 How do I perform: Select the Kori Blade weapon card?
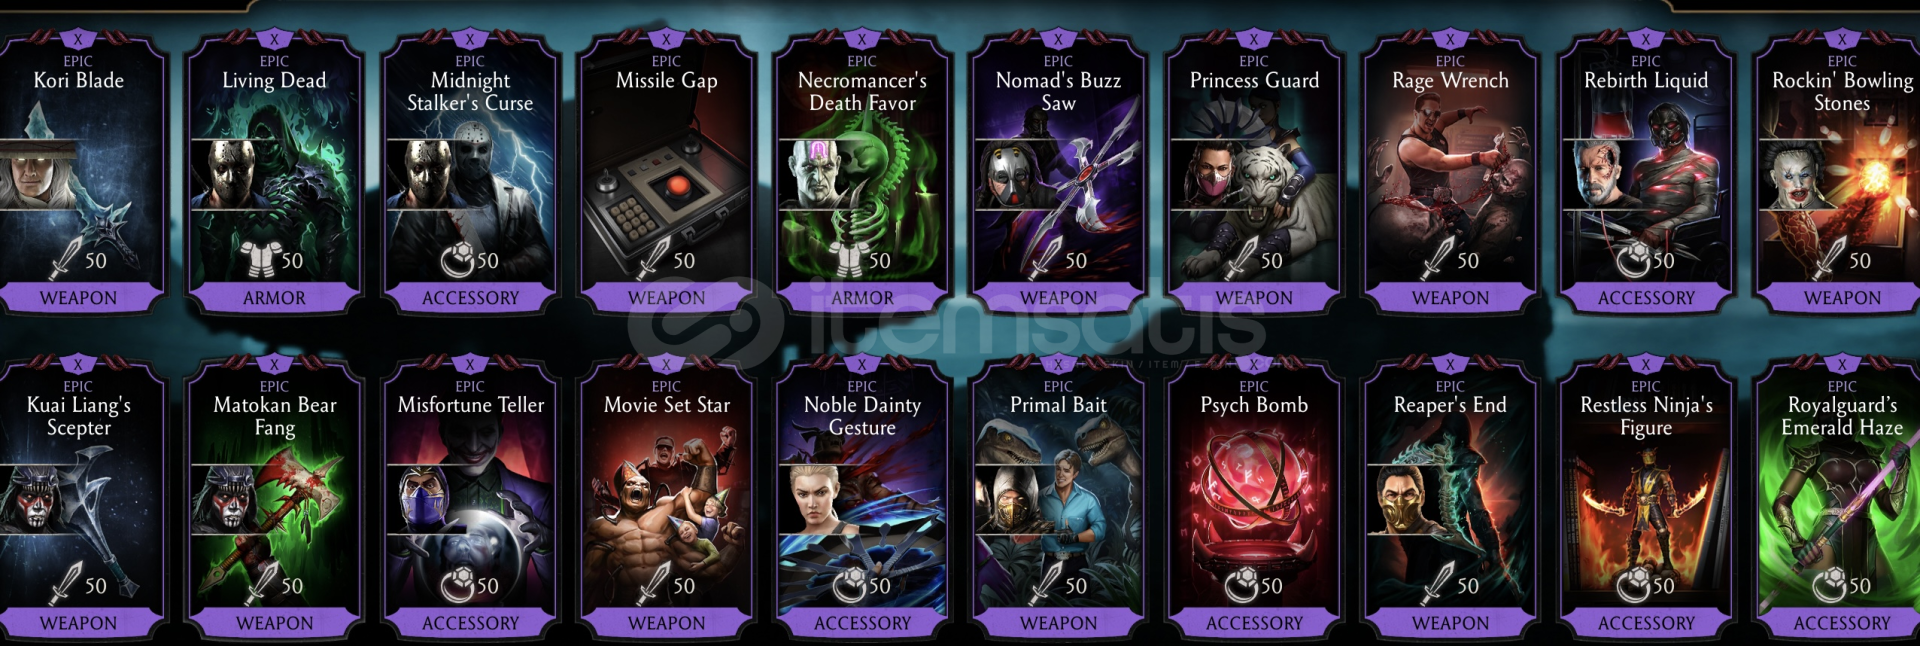[79, 172]
